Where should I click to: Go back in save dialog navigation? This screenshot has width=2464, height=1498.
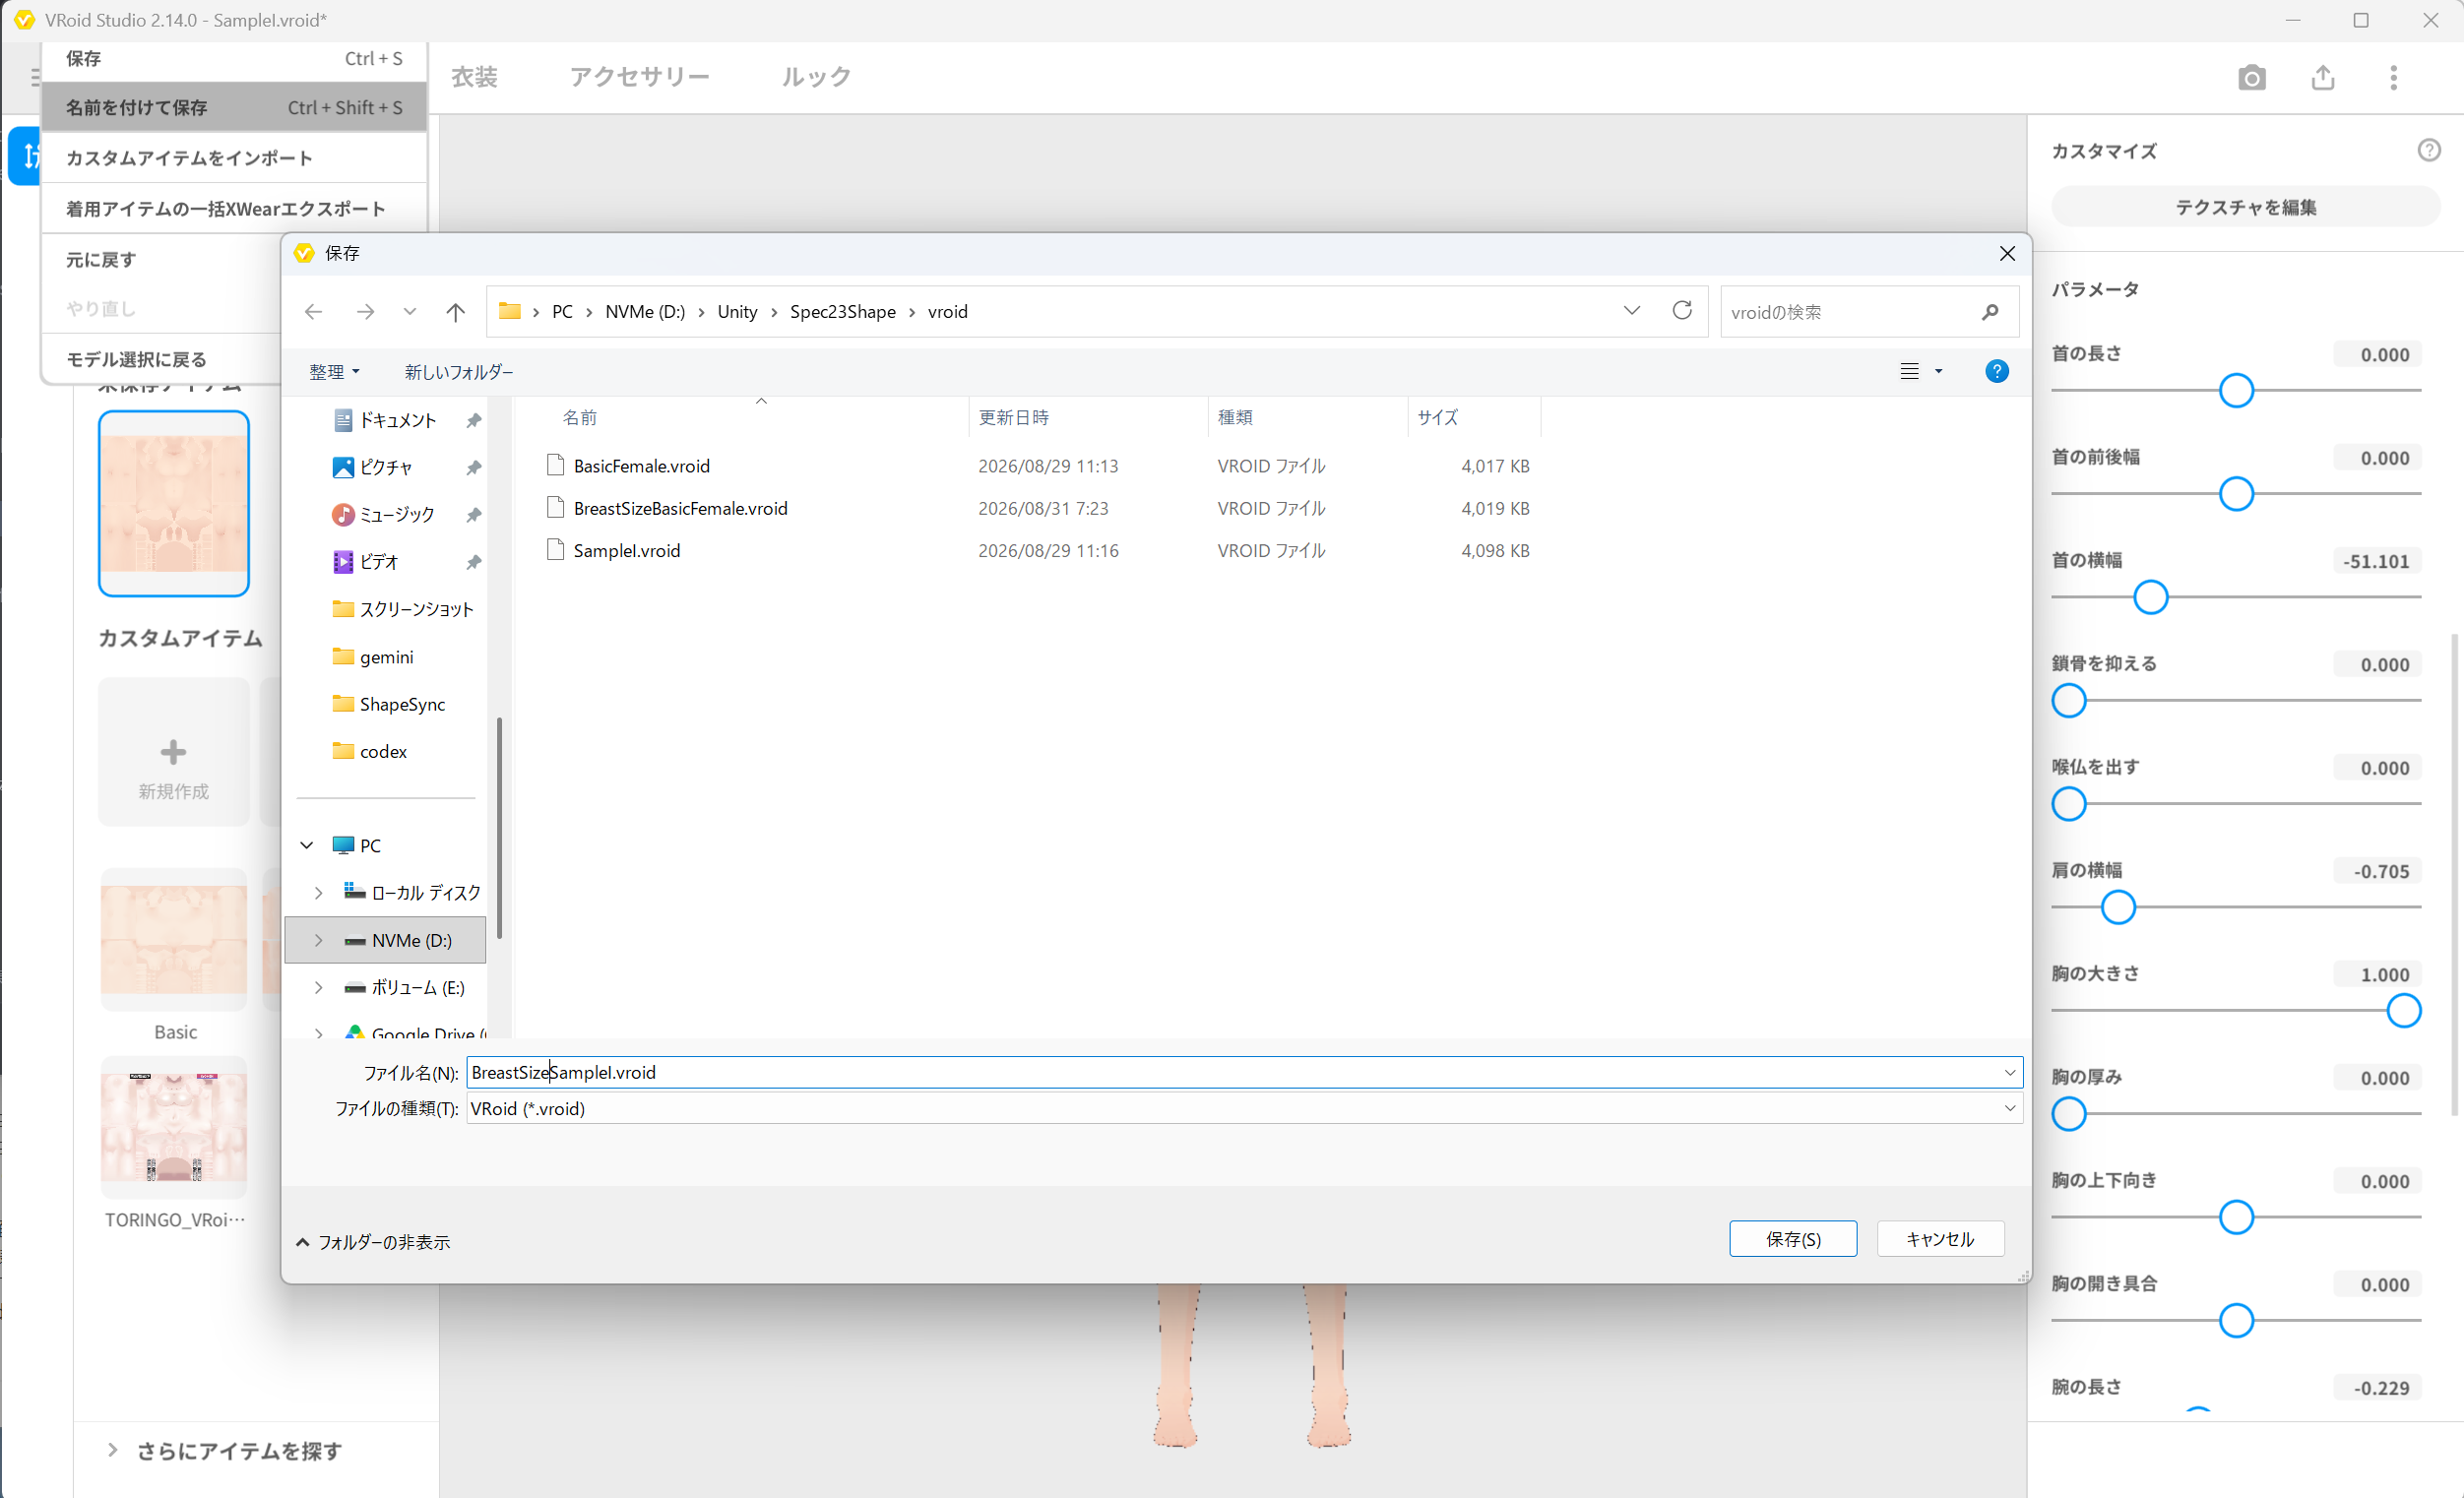pos(314,312)
